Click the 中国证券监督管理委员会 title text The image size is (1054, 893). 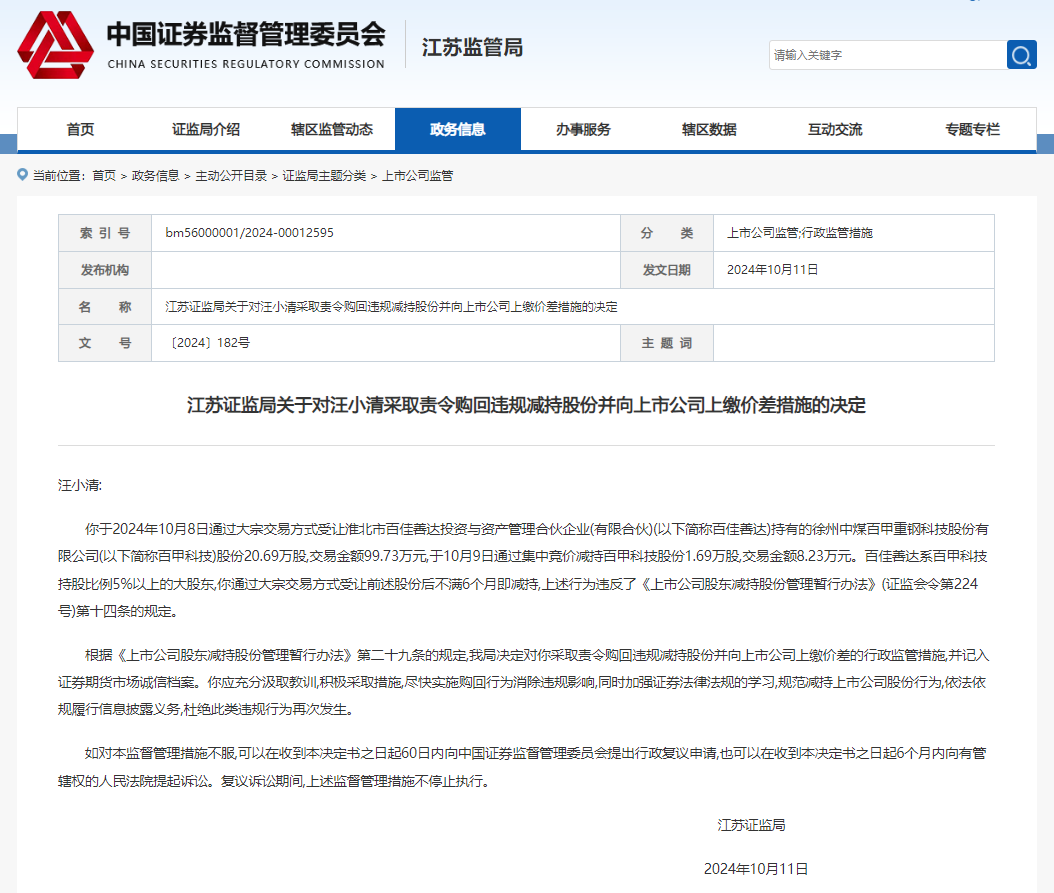pos(245,35)
